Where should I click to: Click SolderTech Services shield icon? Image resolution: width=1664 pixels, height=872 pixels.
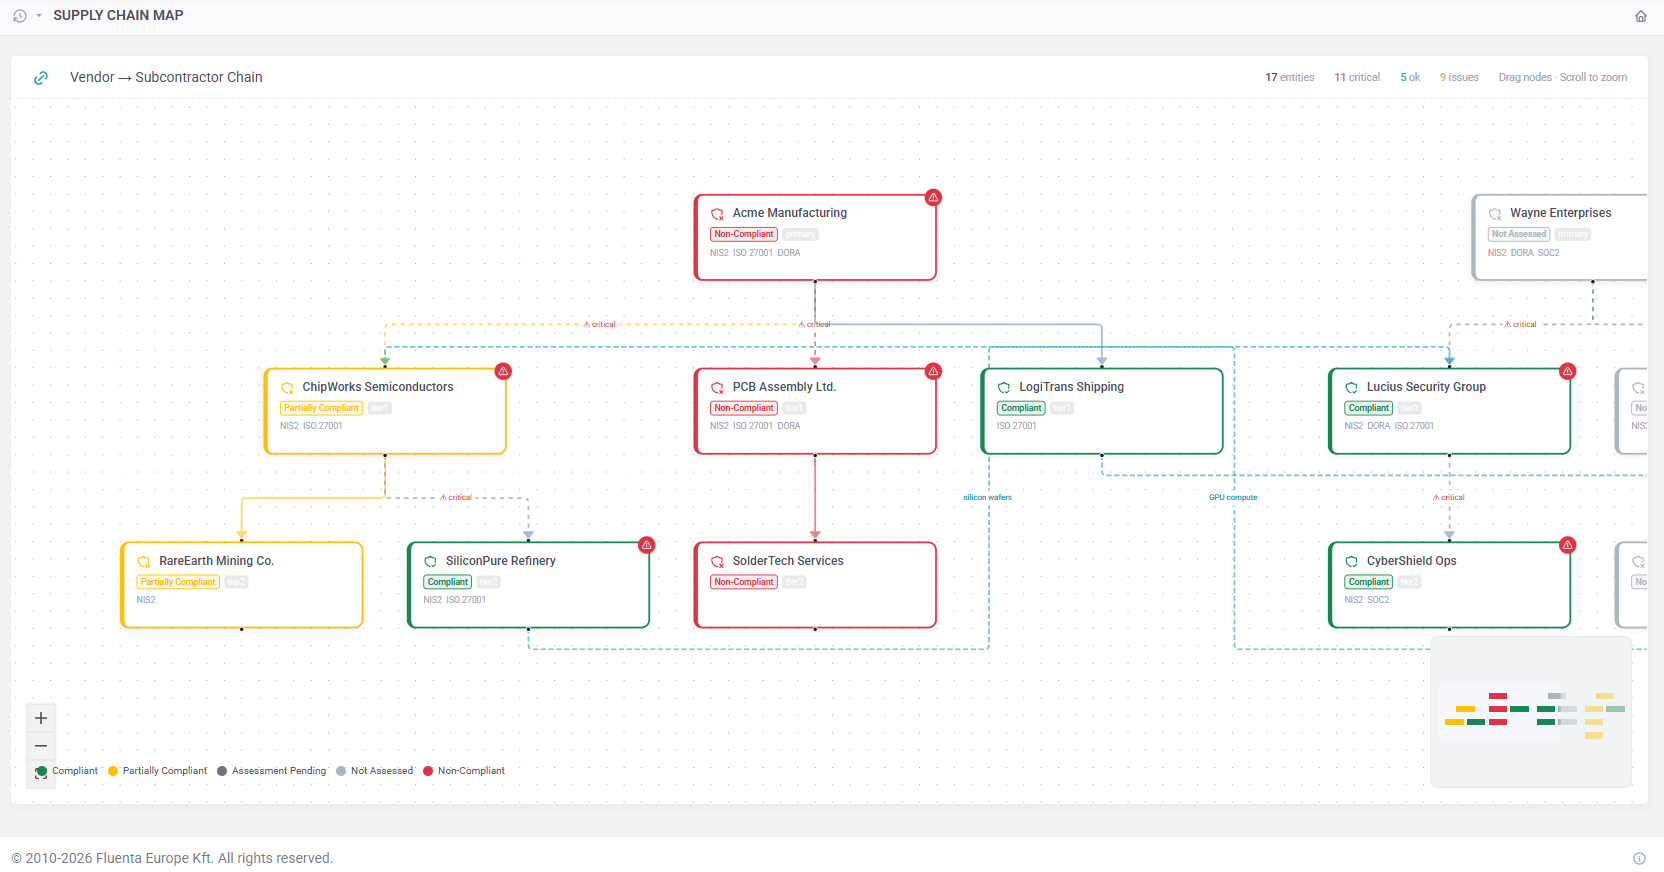717,562
